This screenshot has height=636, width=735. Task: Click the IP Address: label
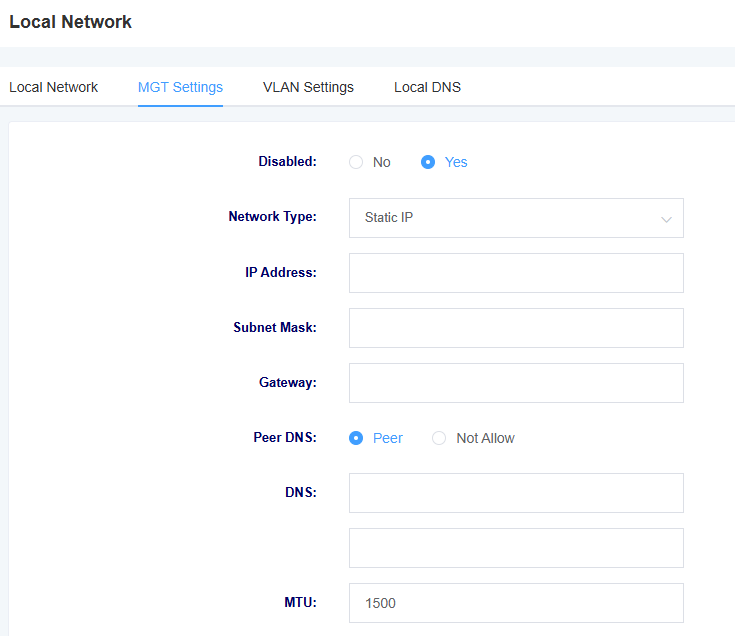click(x=281, y=272)
